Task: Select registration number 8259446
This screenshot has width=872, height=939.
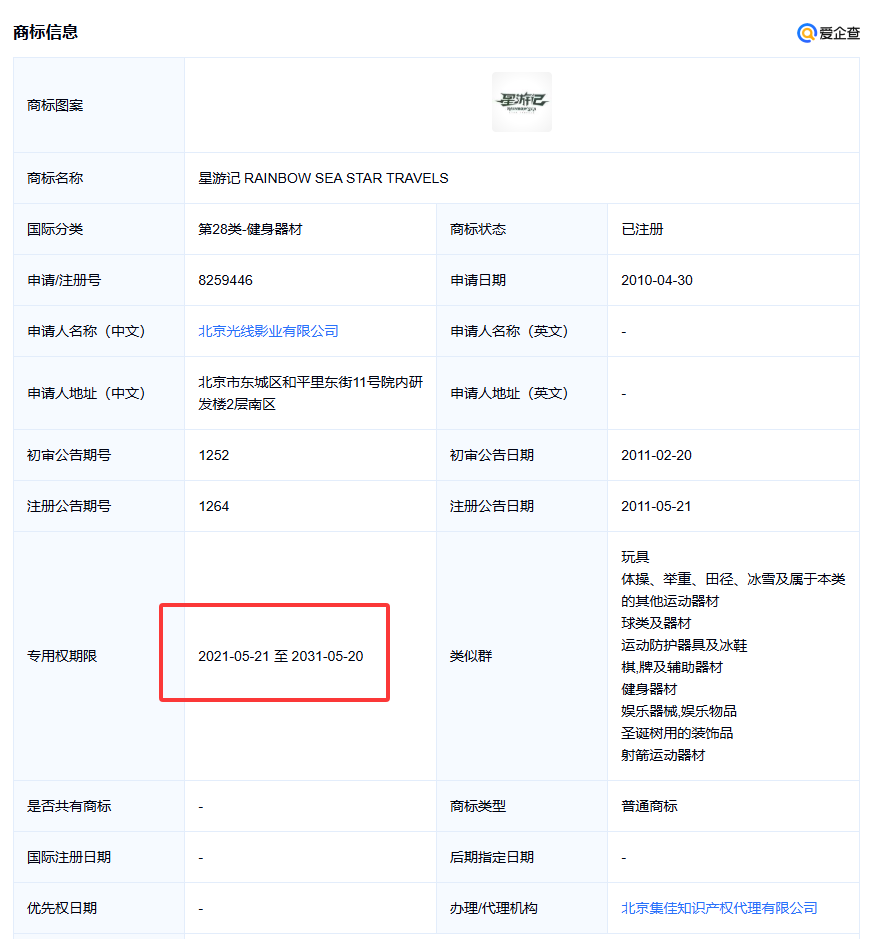Action: click(225, 280)
